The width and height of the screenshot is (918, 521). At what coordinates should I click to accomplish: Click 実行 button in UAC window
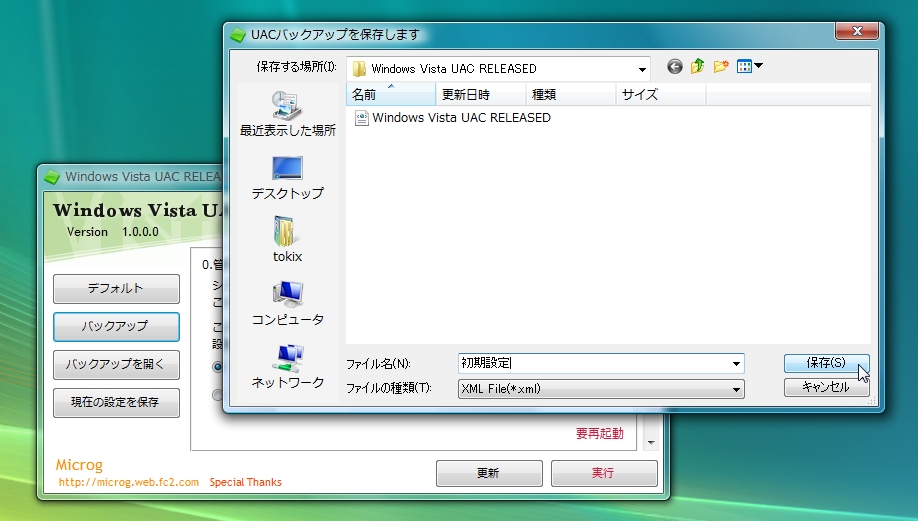click(x=604, y=473)
